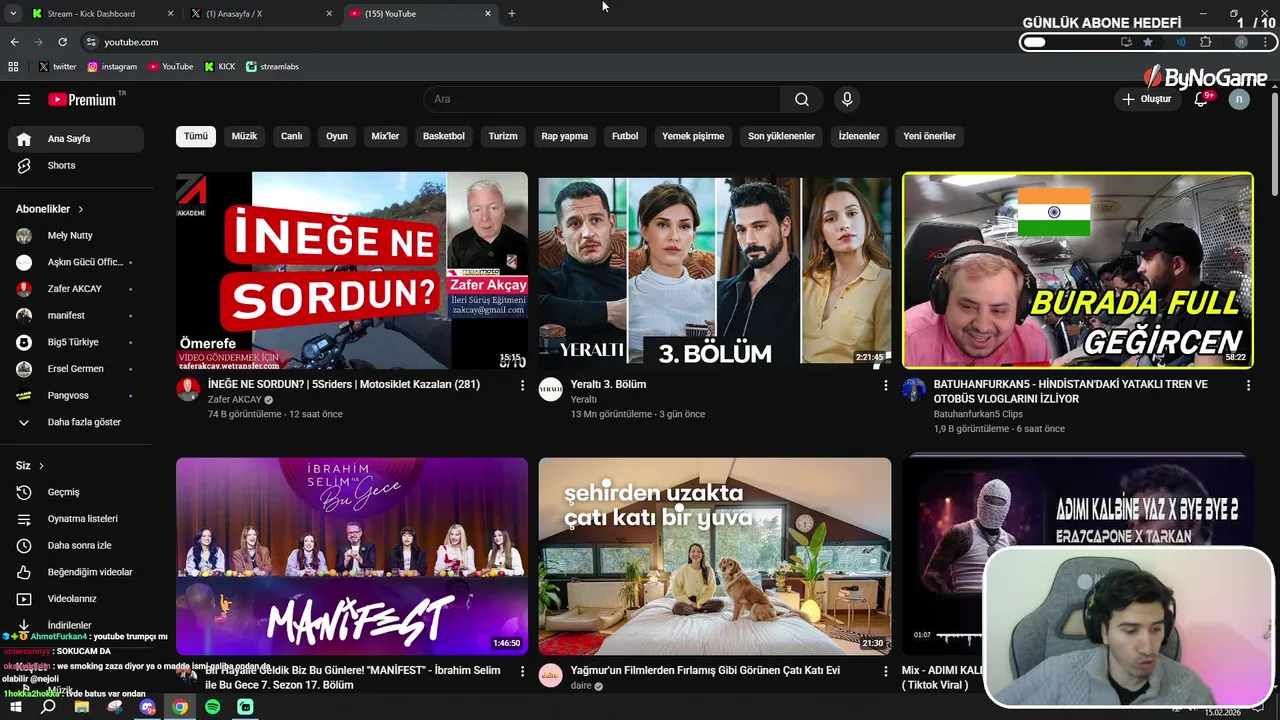
Task: Open the Oluştur create menu
Action: [x=1146, y=99]
